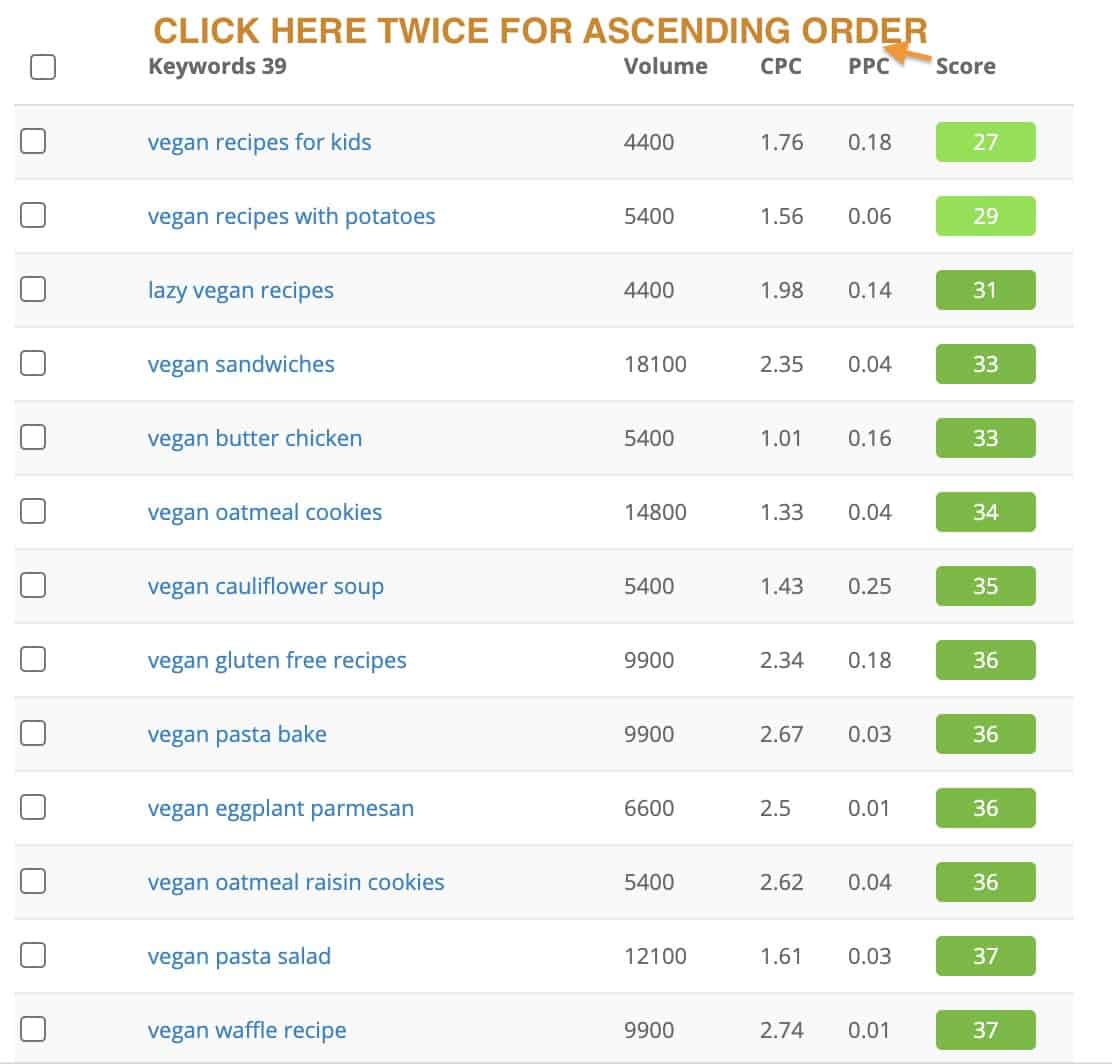Open the lazy vegan recipes link
The image size is (1112, 1064).
(240, 291)
